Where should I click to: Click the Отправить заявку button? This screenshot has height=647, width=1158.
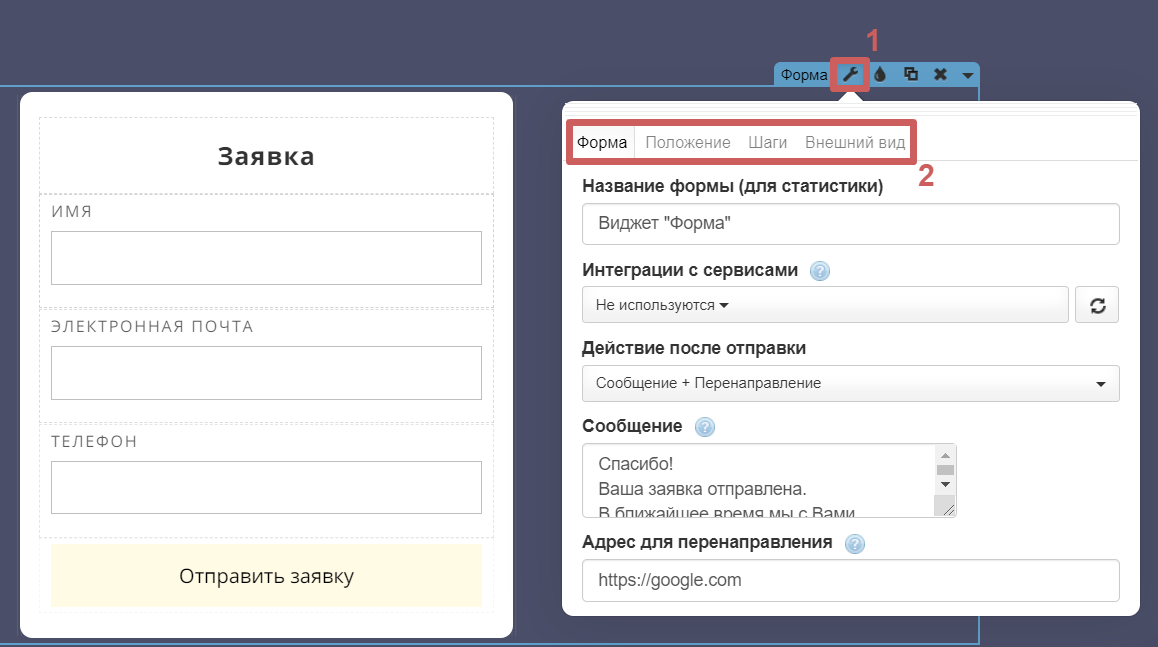pyautogui.click(x=266, y=576)
